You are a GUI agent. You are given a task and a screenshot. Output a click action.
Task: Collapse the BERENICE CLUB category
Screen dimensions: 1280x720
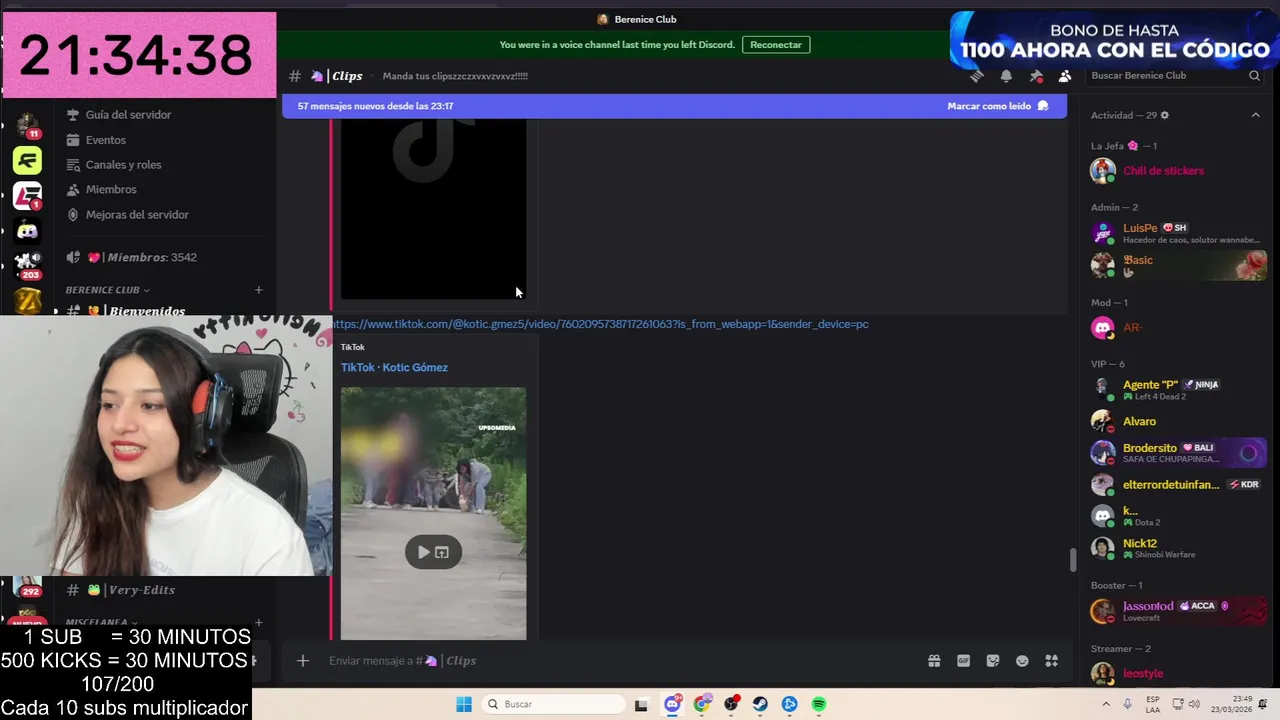[107, 290]
